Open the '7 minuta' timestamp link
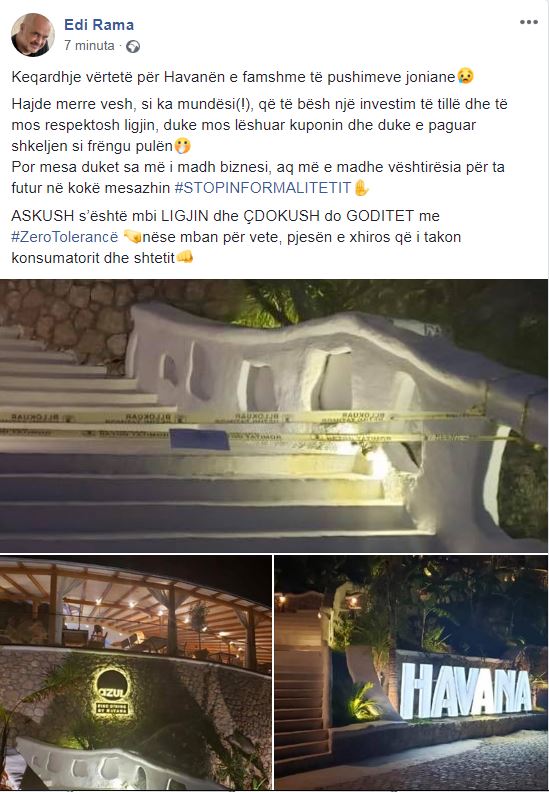 point(89,45)
